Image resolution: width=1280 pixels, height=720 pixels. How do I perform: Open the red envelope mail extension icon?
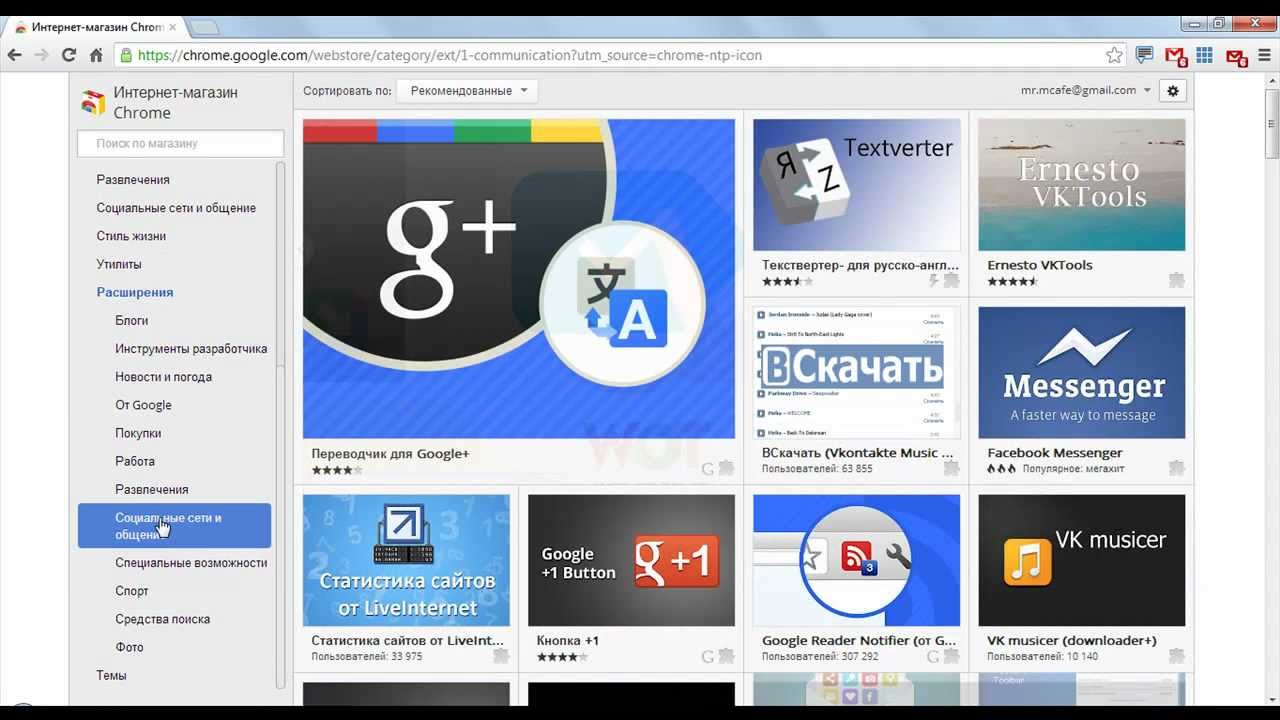[x=1236, y=57]
